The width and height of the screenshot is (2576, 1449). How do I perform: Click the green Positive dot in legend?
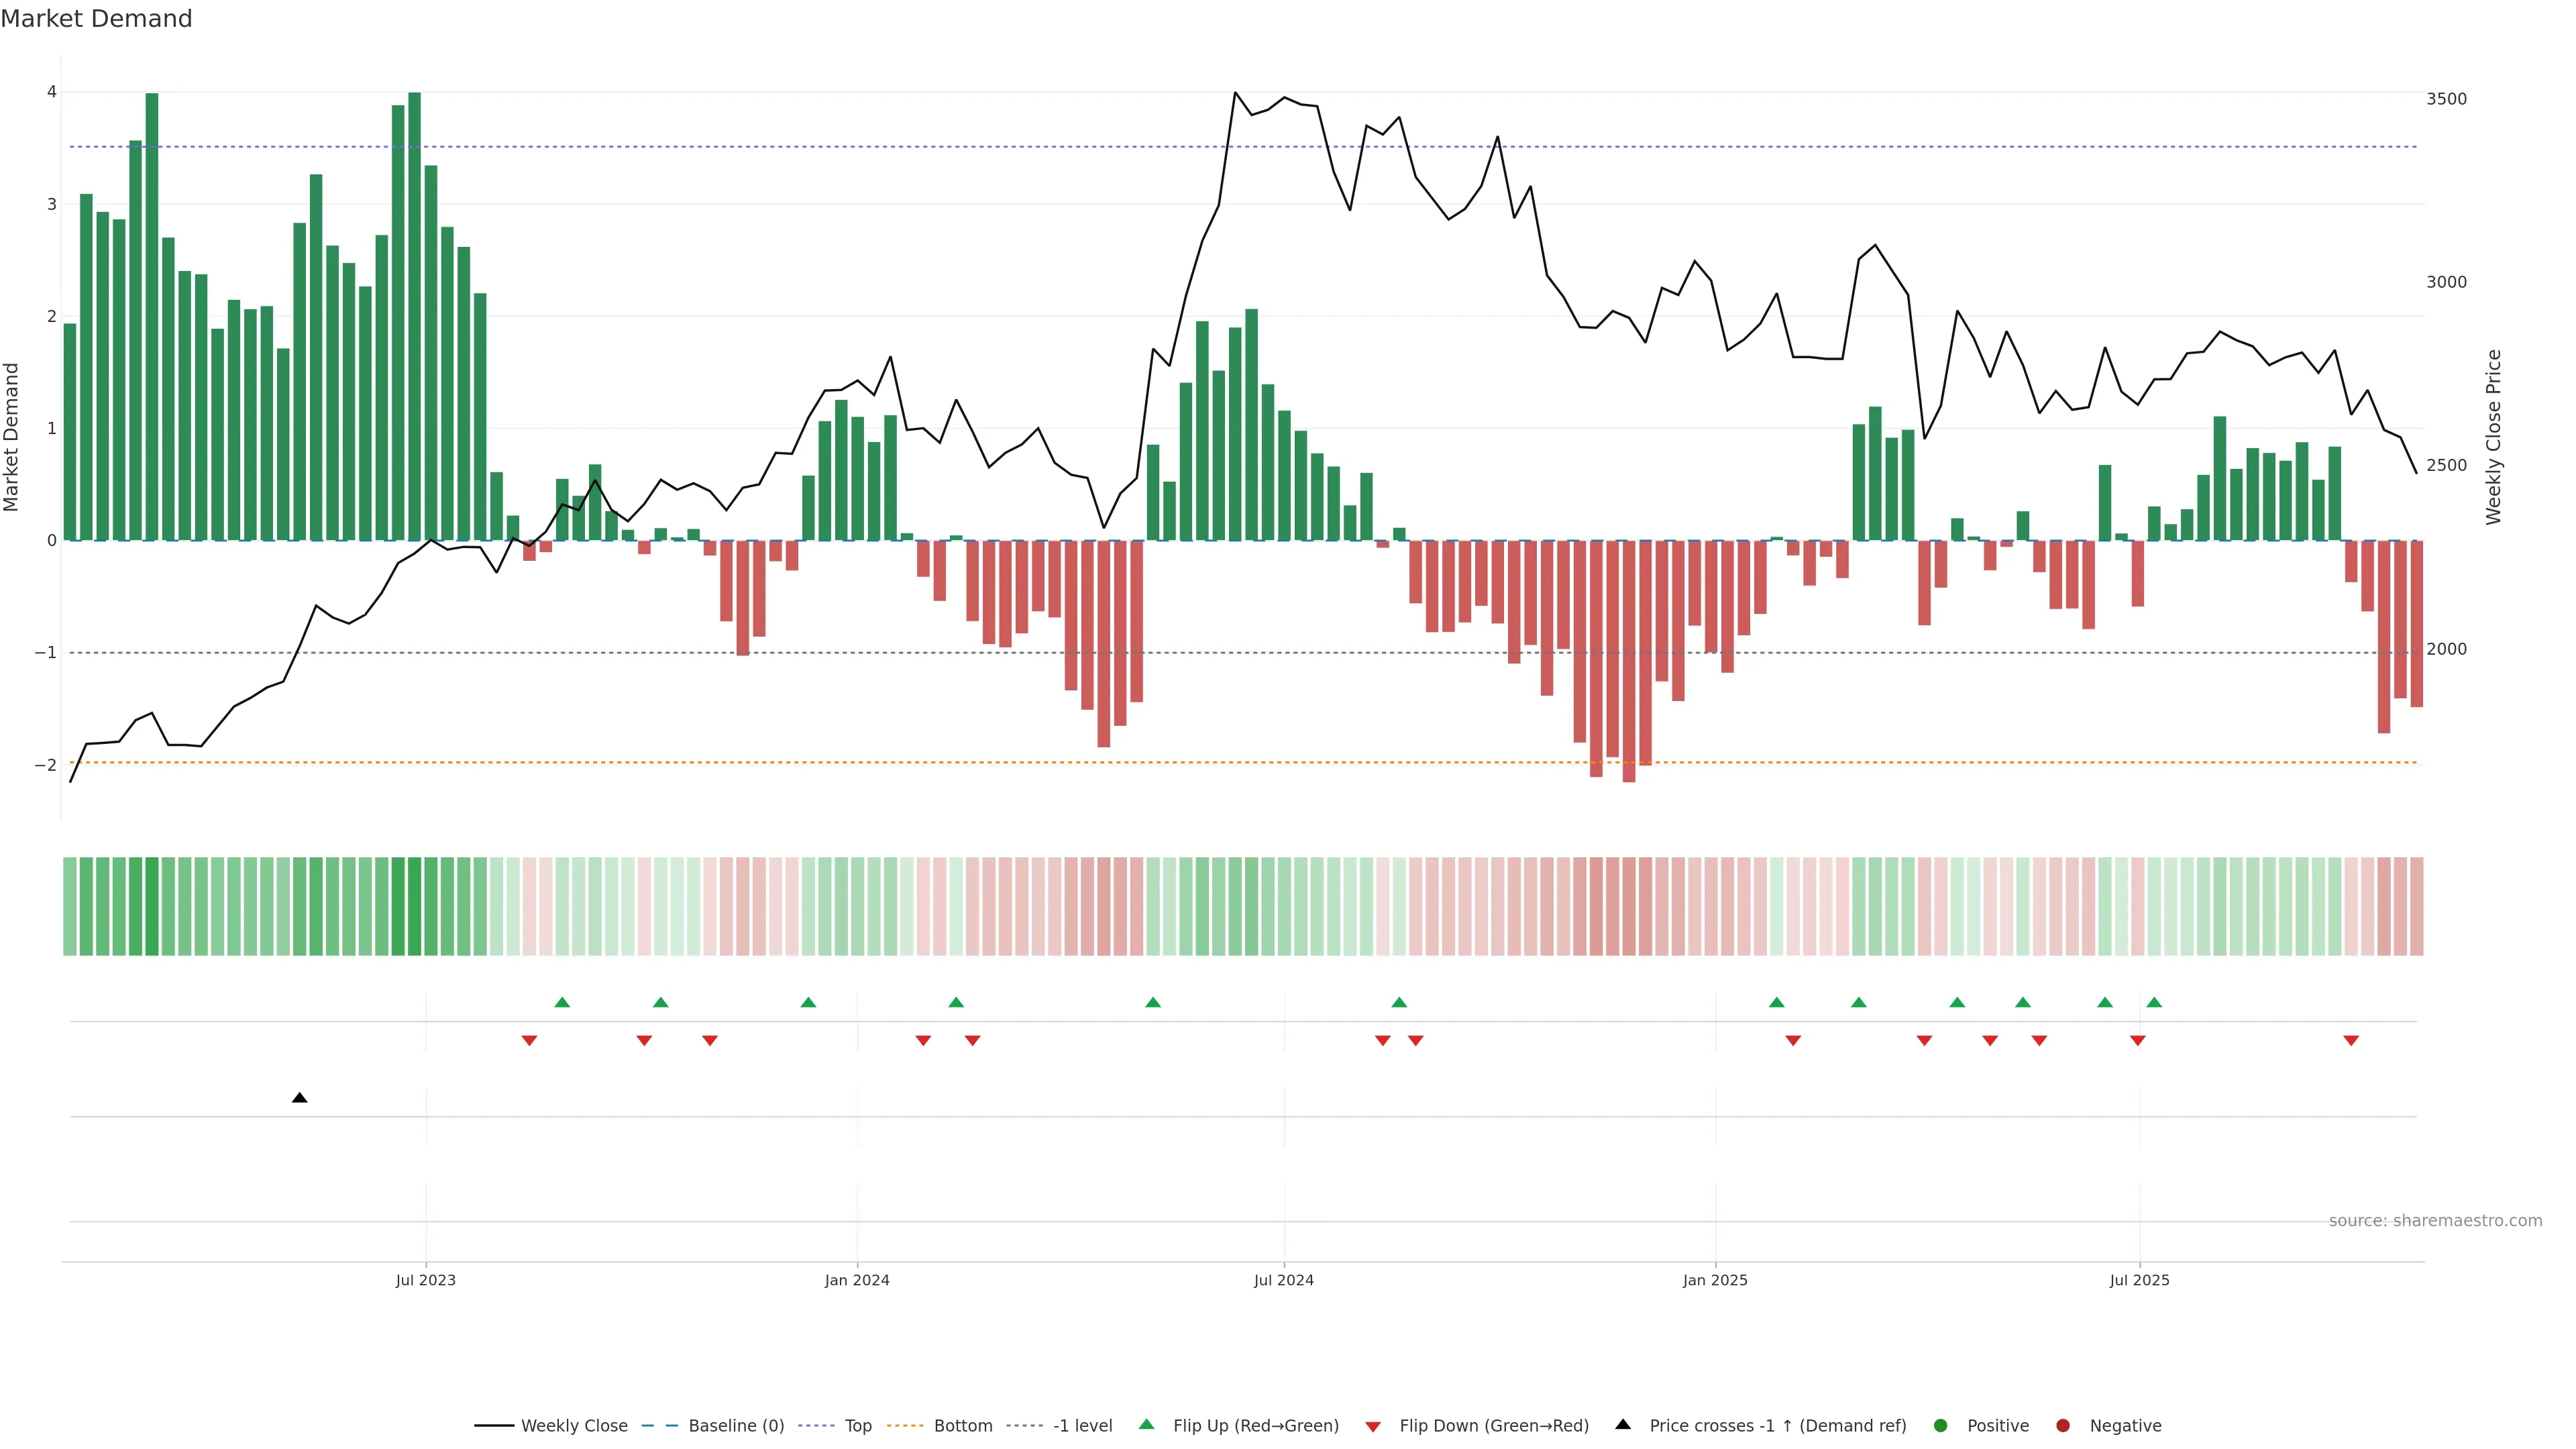click(x=1940, y=1425)
